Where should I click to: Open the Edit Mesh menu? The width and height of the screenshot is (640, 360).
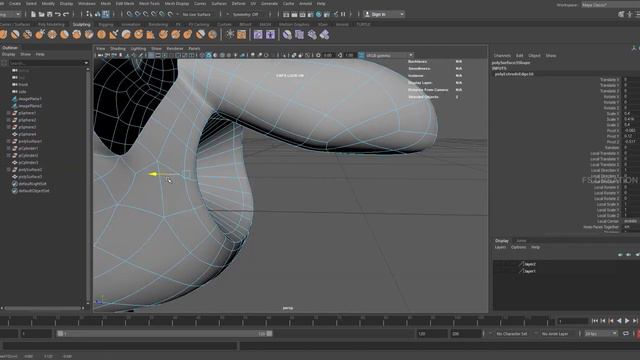125,4
